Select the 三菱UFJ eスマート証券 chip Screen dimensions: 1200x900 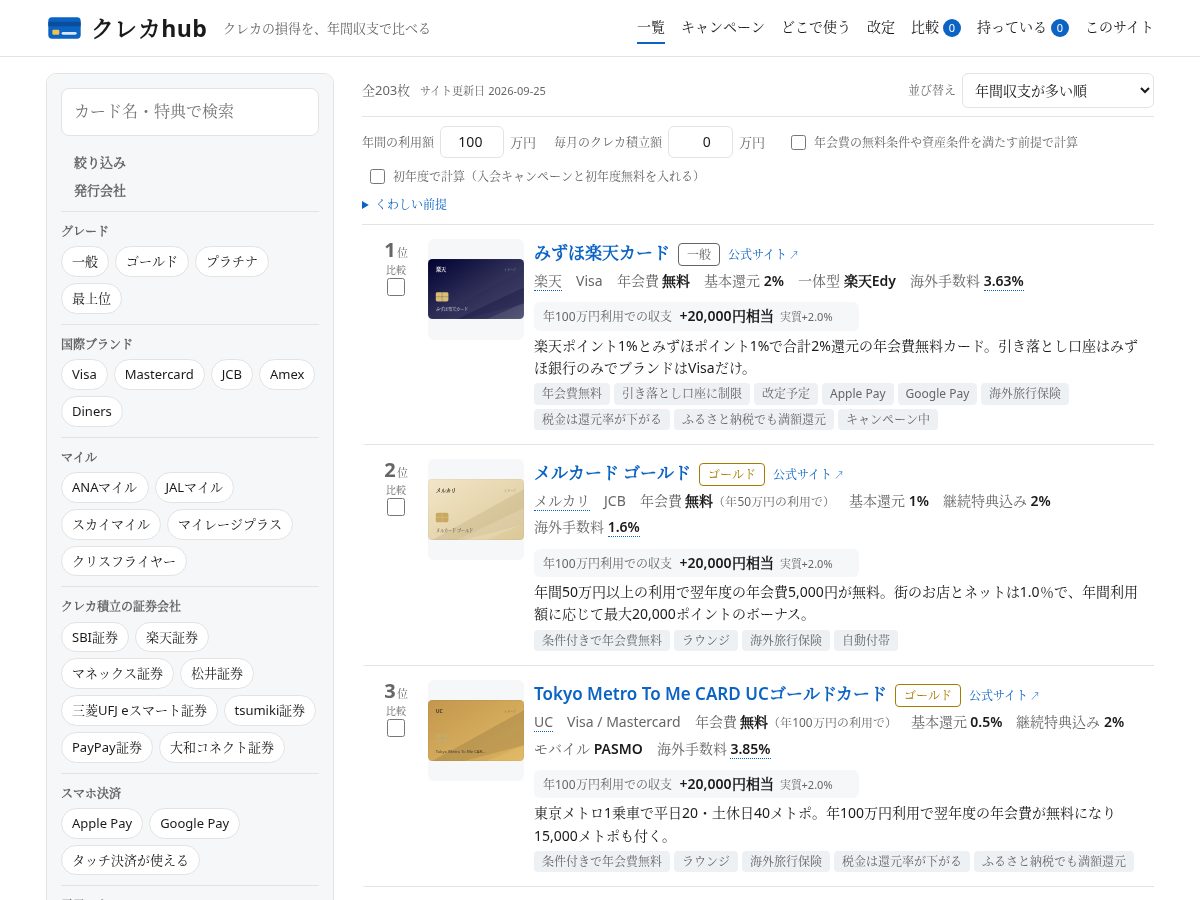click(140, 710)
